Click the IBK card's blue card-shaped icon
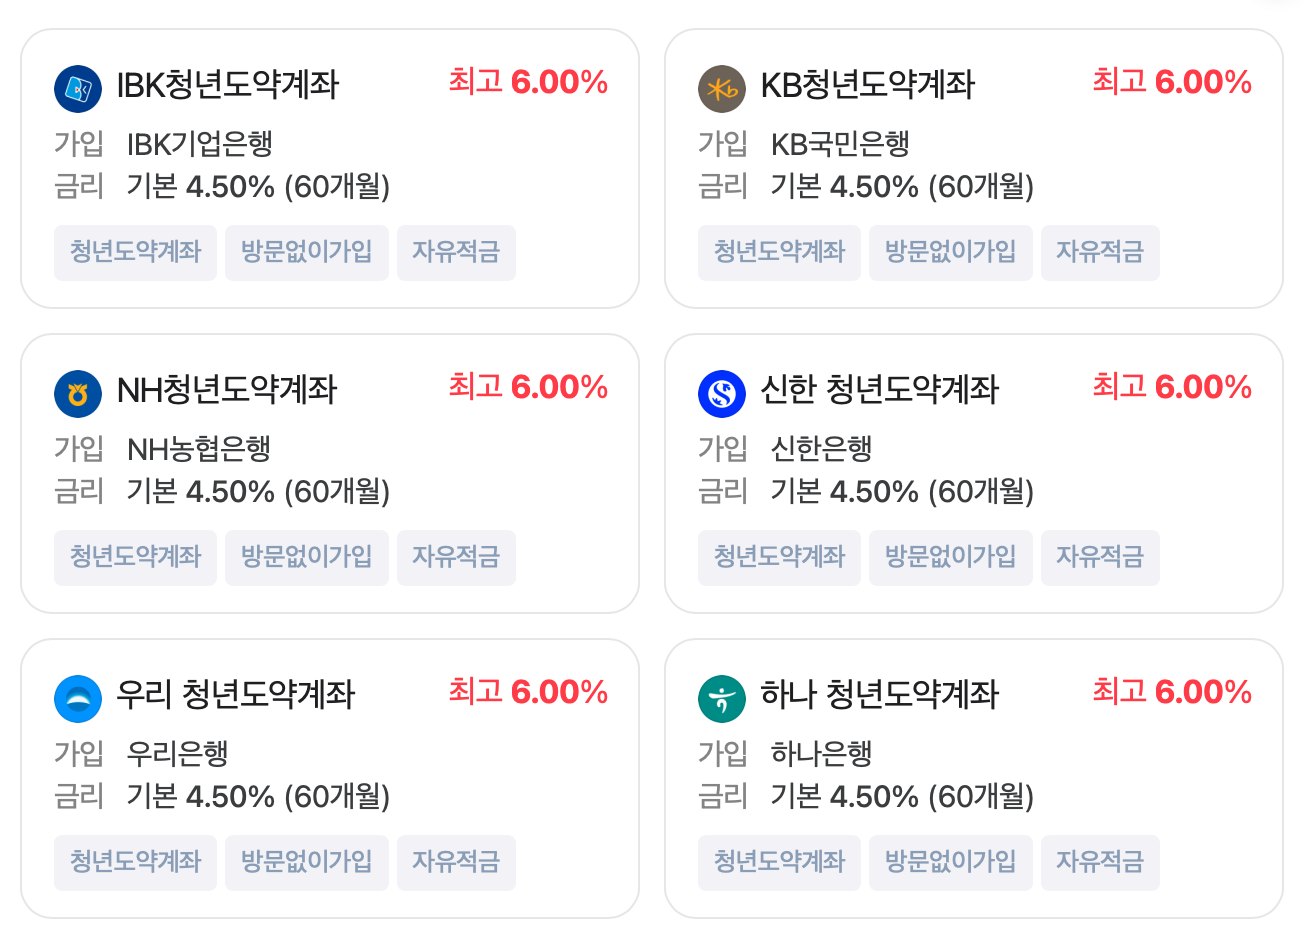The width and height of the screenshot is (1308, 938). 78,88
